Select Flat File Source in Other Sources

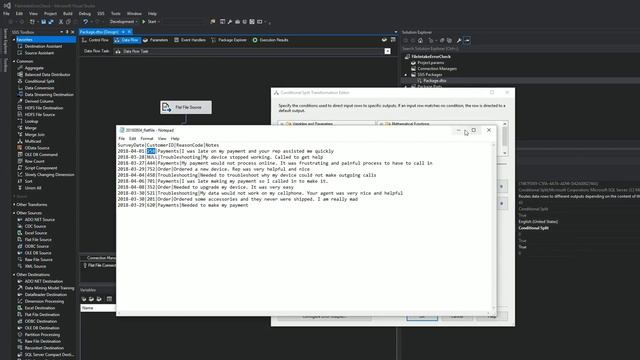point(38,240)
